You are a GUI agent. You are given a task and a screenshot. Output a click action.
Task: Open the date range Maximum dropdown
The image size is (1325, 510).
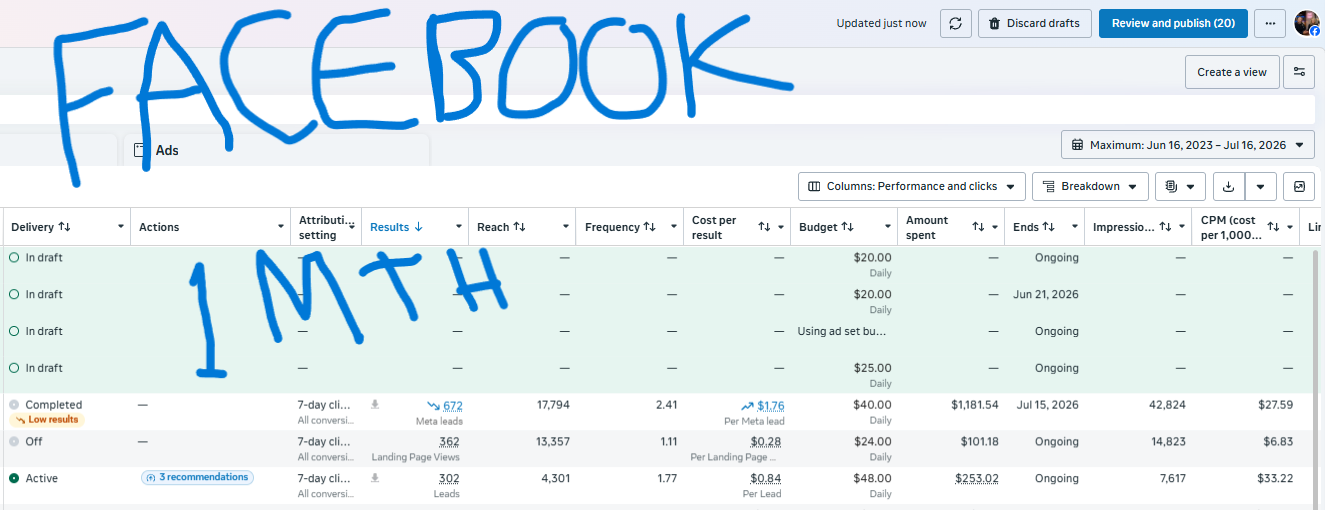click(1188, 145)
